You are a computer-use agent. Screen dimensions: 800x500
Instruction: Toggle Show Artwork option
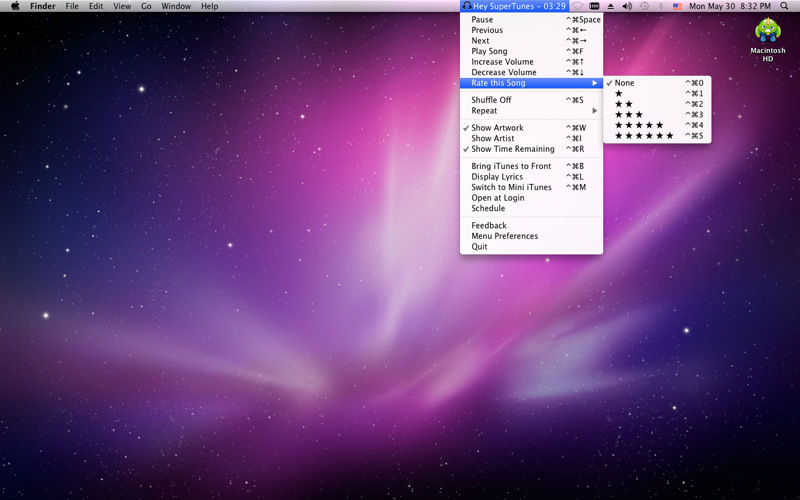[x=531, y=128]
